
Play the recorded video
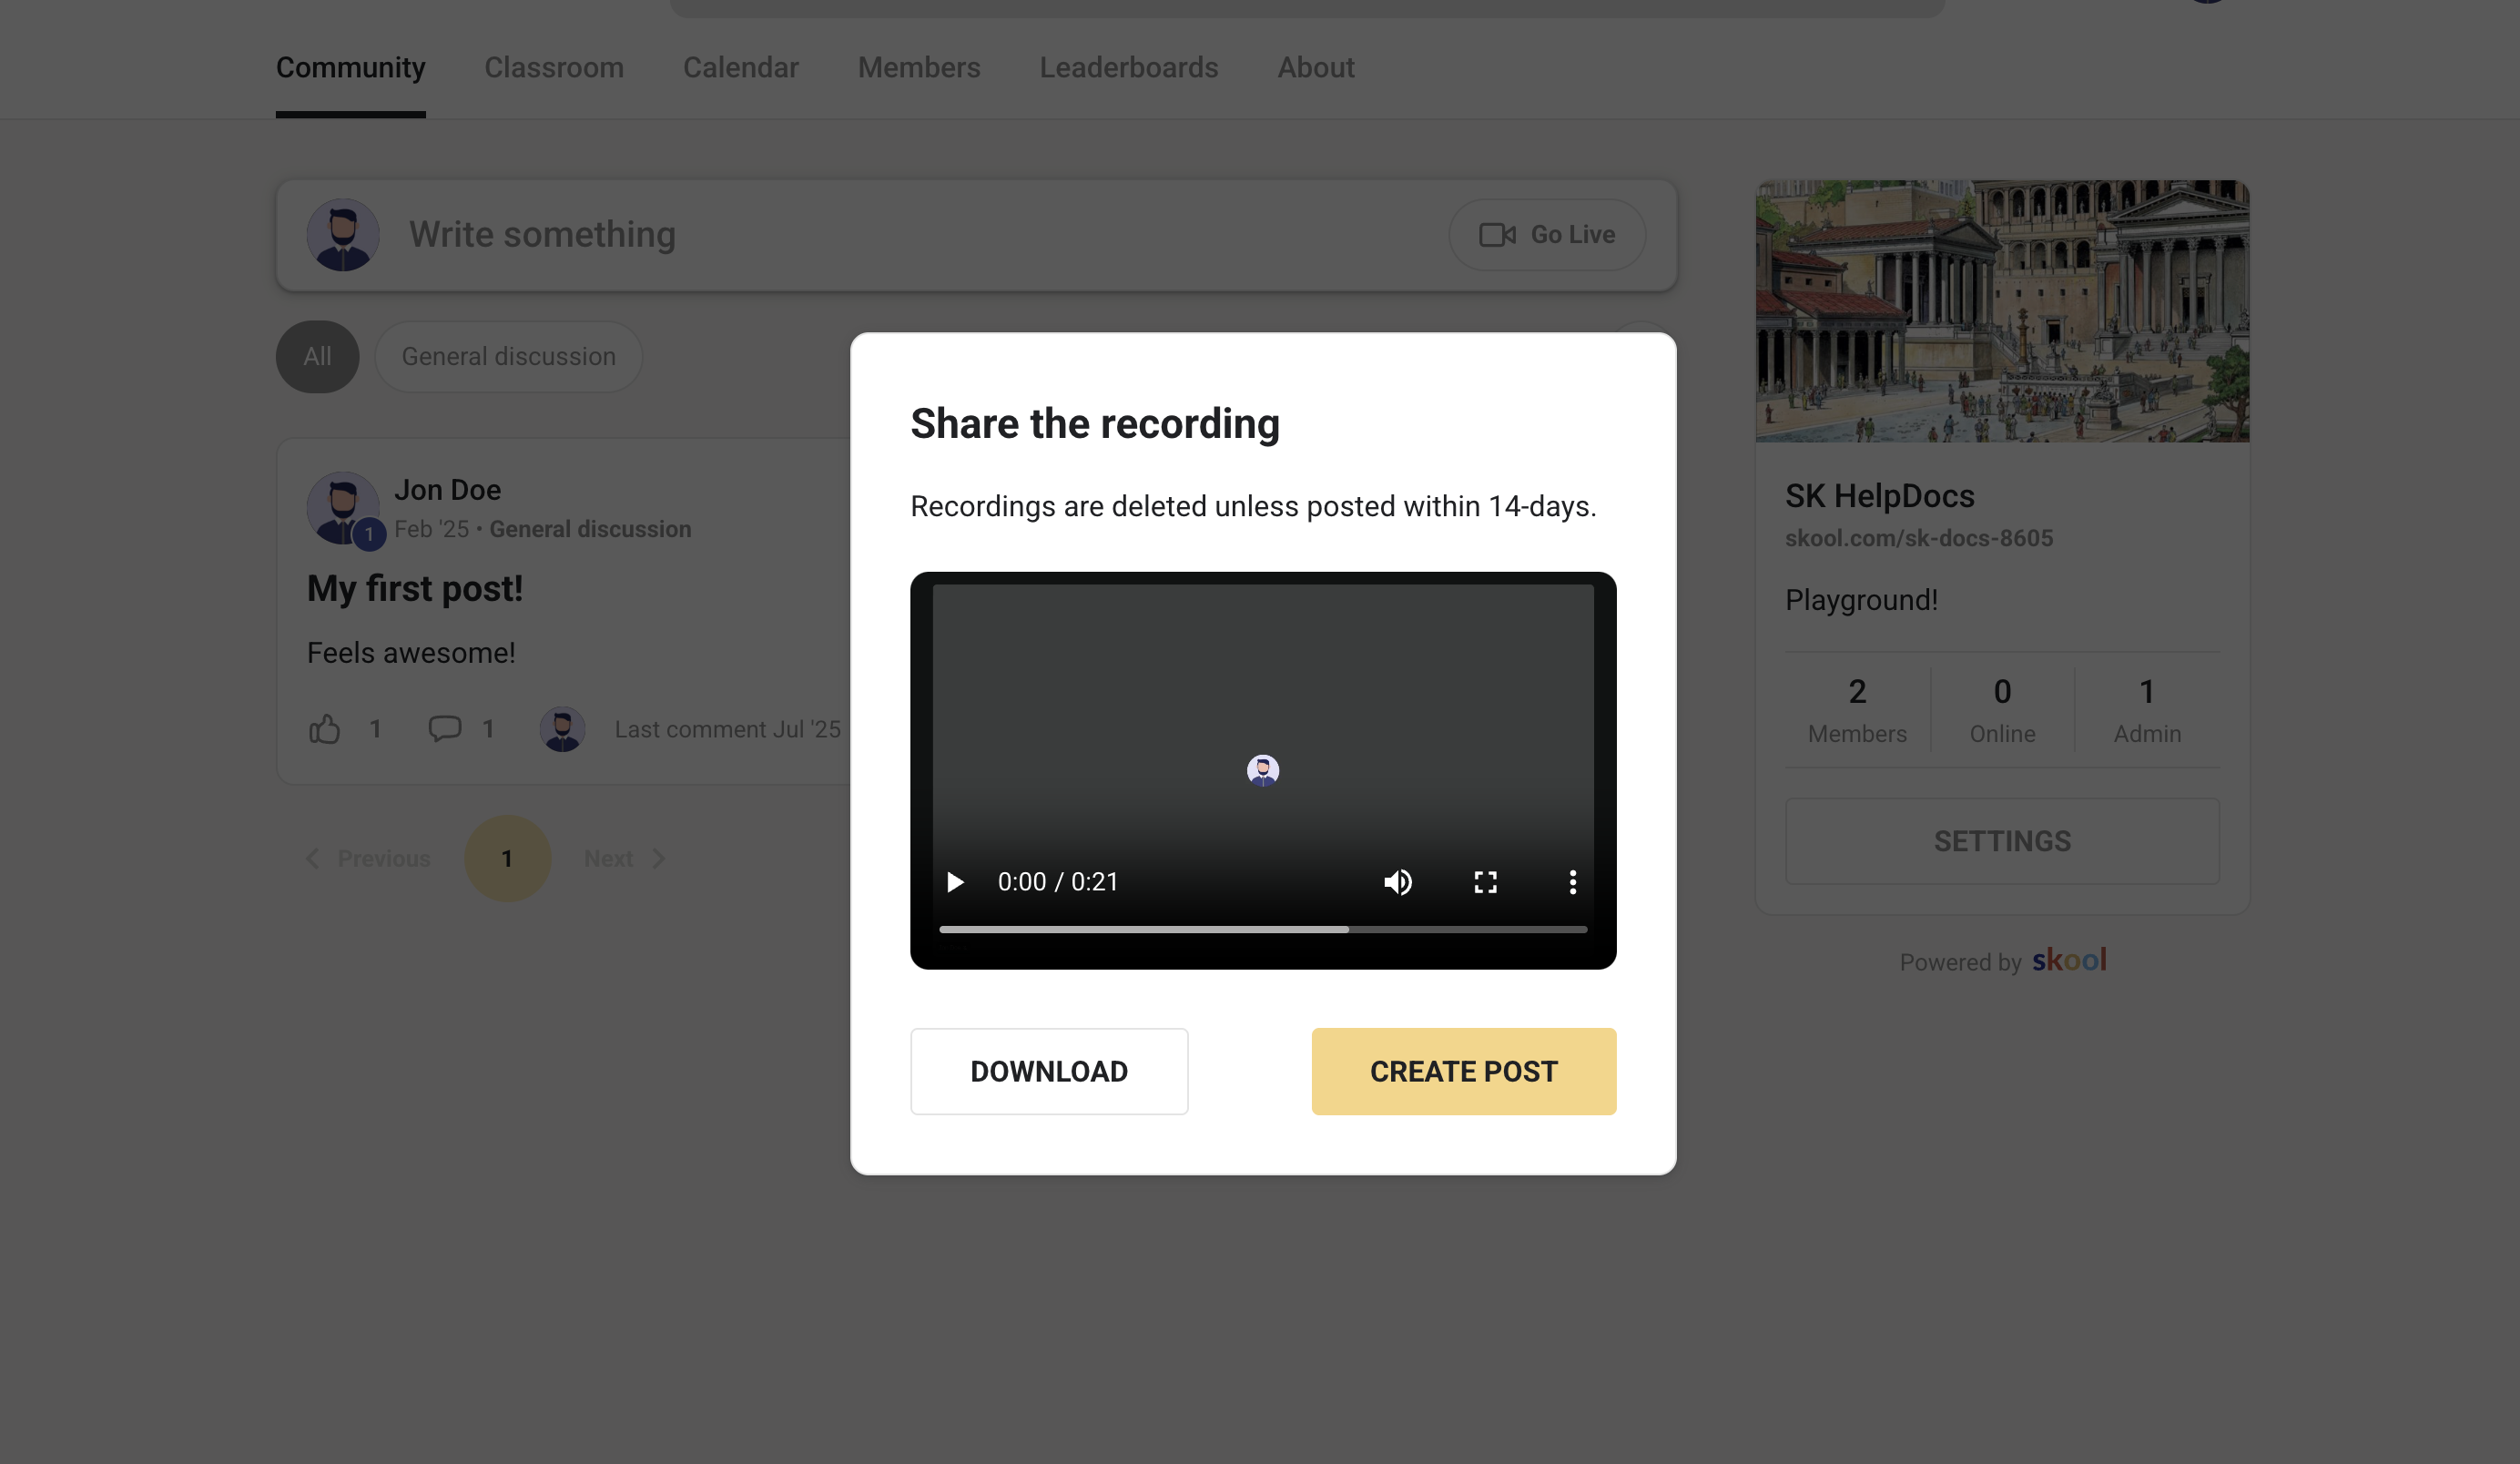pyautogui.click(x=955, y=882)
